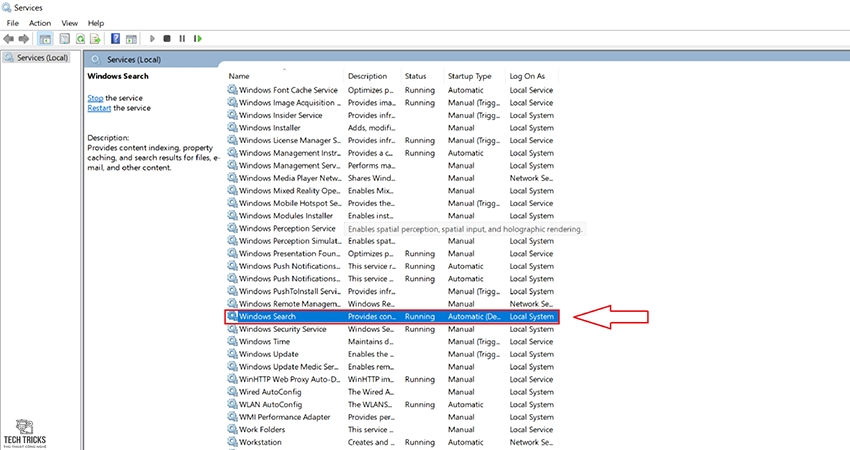Click gear icon beside Wired AutoConfig

(x=233, y=392)
